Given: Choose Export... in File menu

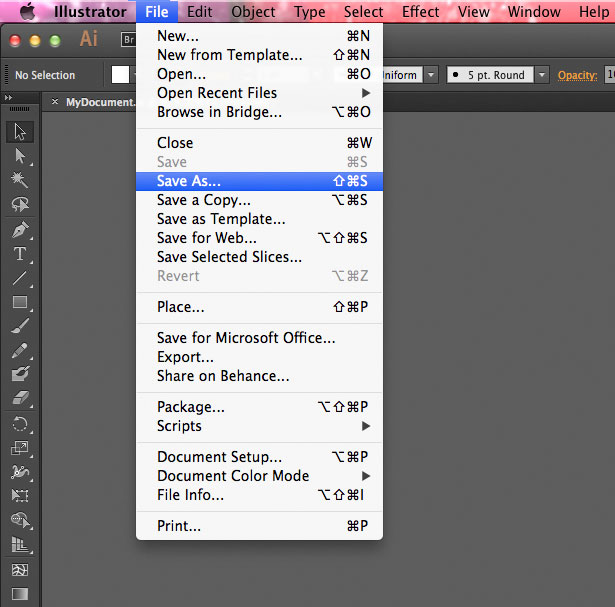Looking at the screenshot, I should coord(259,357).
